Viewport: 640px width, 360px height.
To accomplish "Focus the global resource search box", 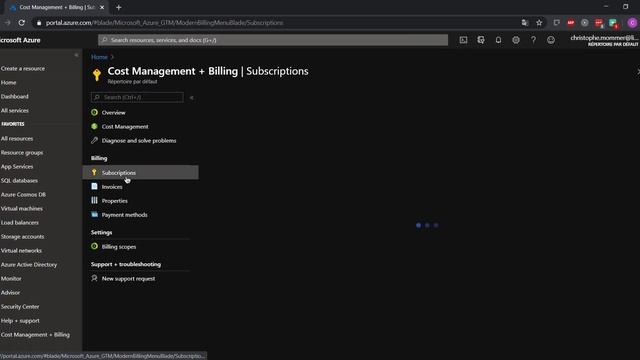I will [273, 40].
